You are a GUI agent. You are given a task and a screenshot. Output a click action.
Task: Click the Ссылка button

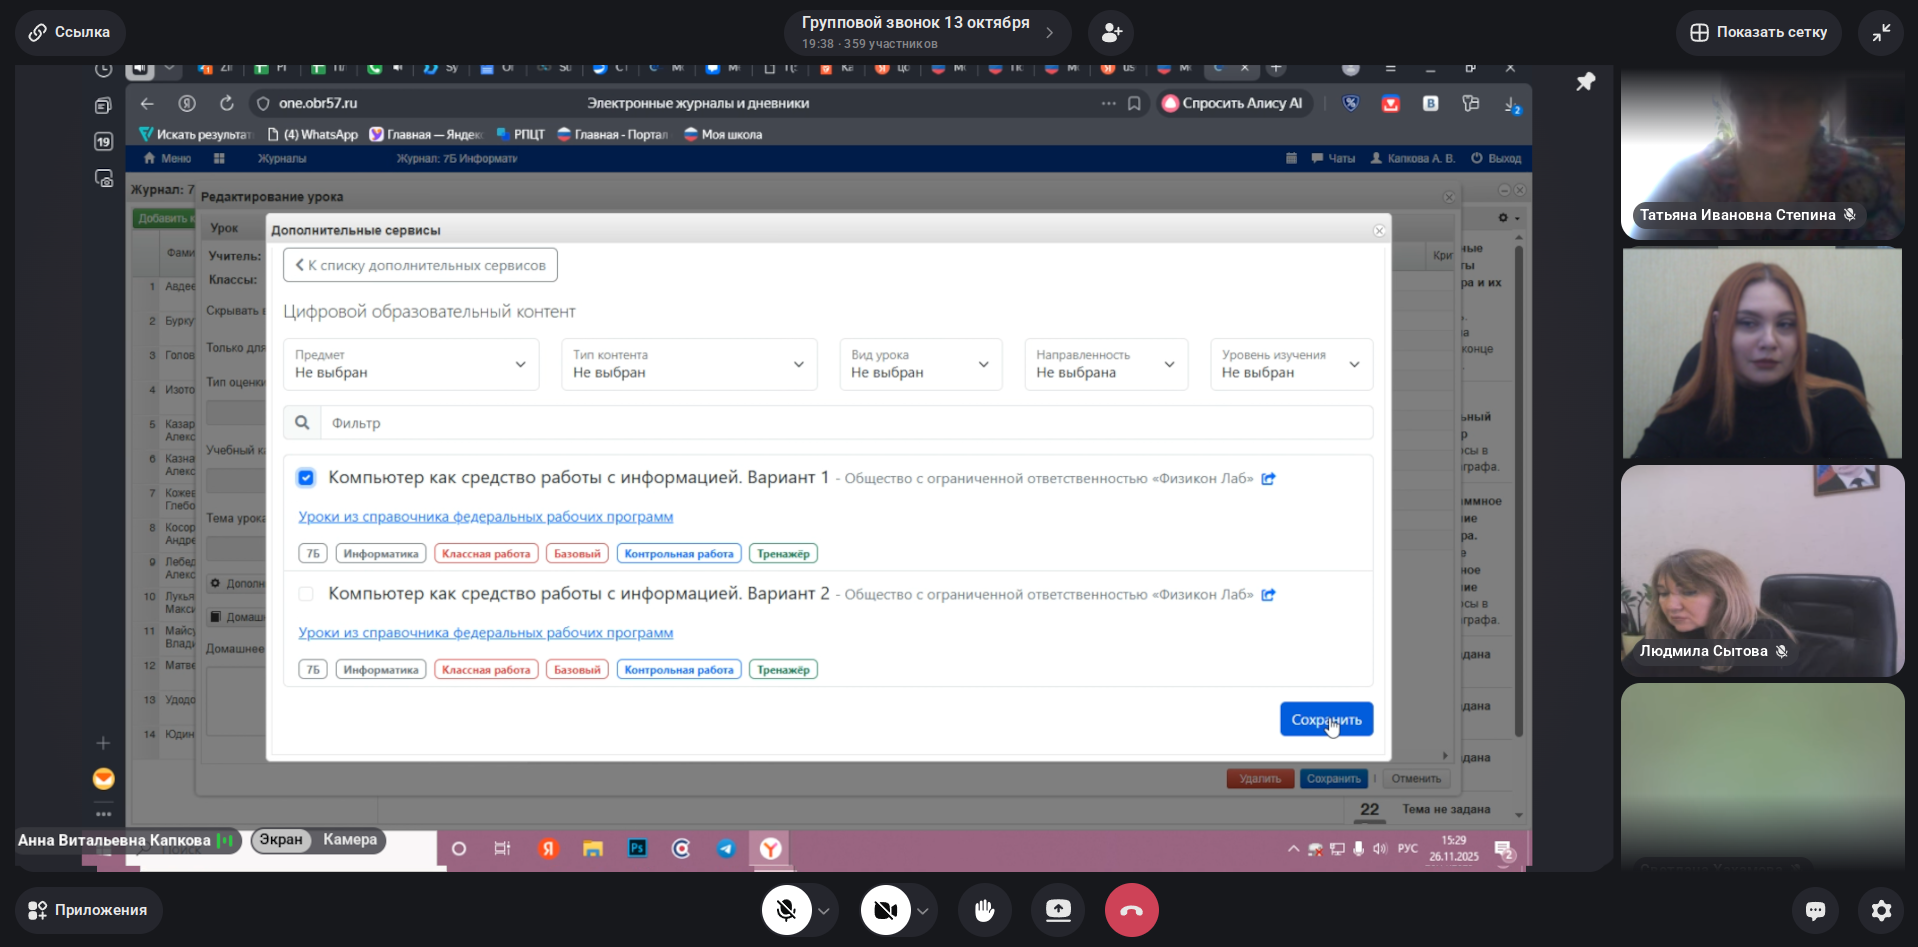[x=70, y=33]
